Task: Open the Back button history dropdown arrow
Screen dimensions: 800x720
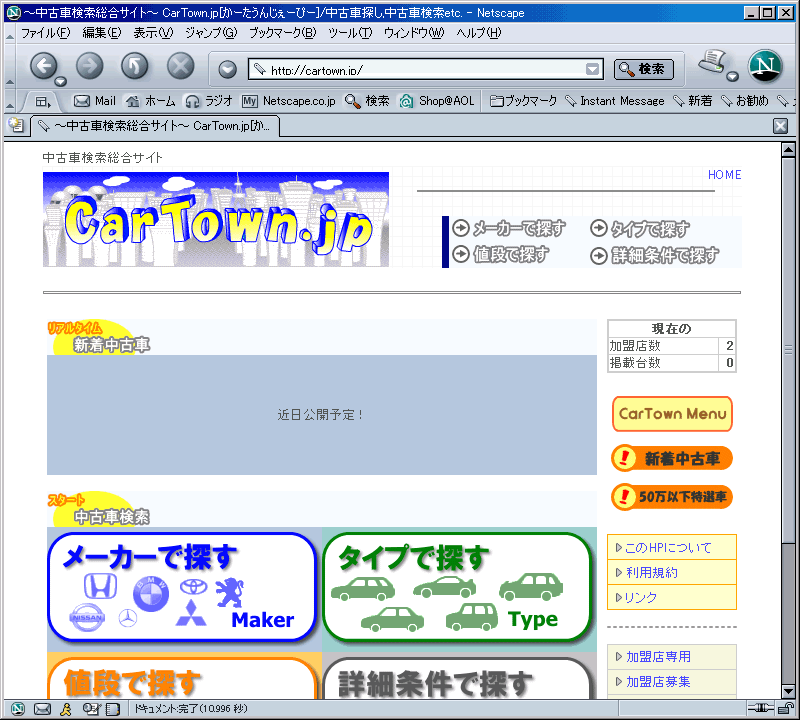Action: click(61, 81)
